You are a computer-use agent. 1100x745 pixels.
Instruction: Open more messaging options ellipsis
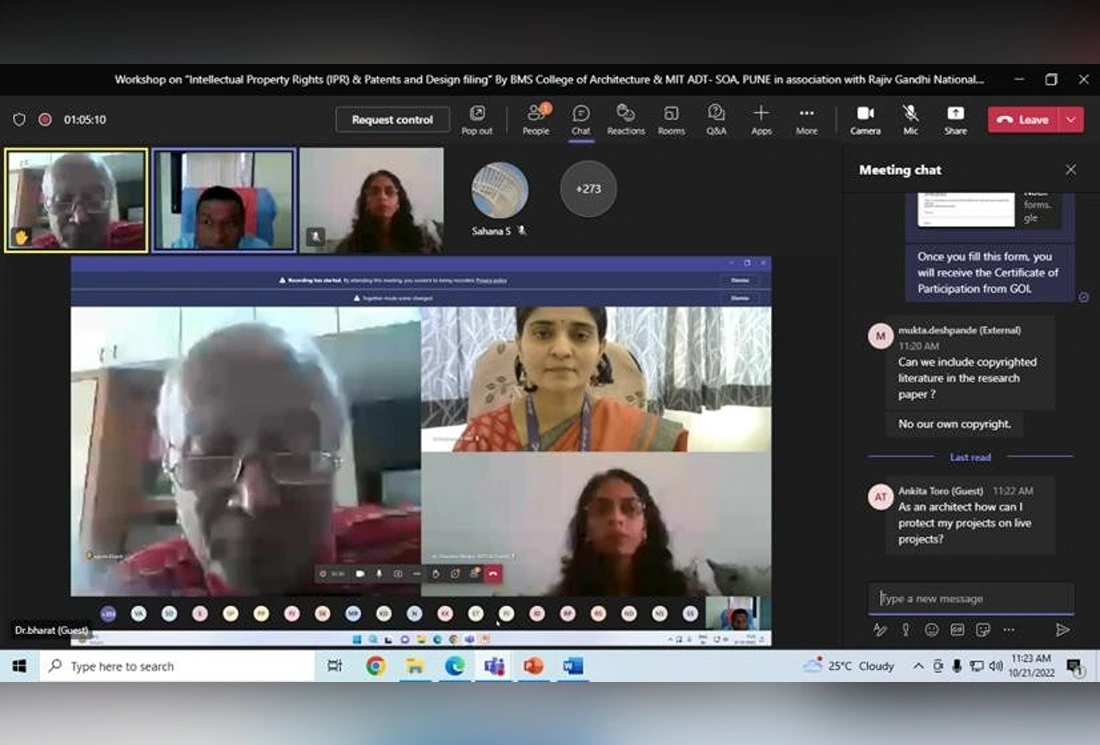pyautogui.click(x=1009, y=630)
